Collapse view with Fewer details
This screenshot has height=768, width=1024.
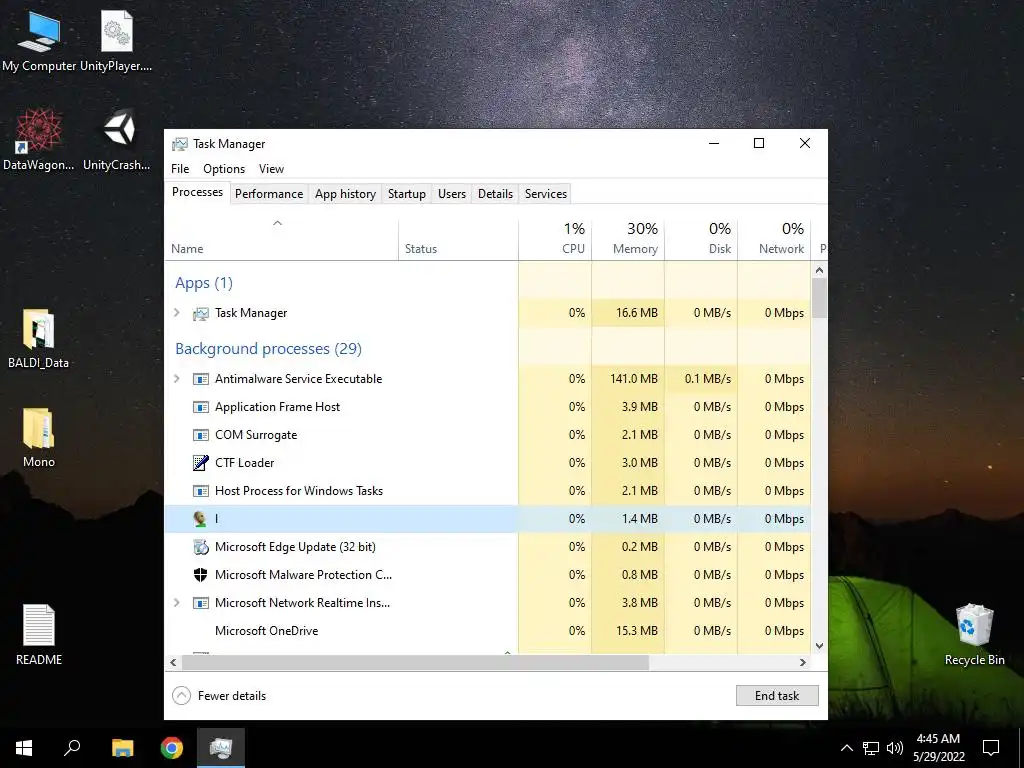click(x=219, y=696)
